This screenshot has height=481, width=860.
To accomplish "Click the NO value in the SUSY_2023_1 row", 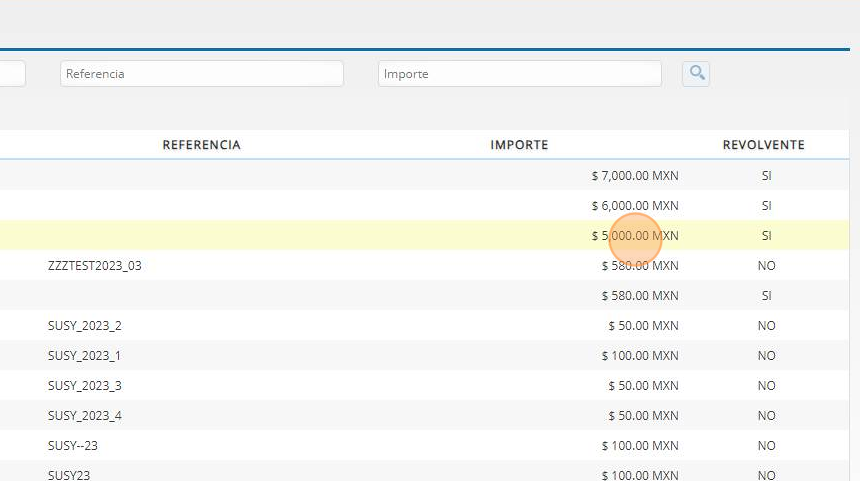I will 766,356.
